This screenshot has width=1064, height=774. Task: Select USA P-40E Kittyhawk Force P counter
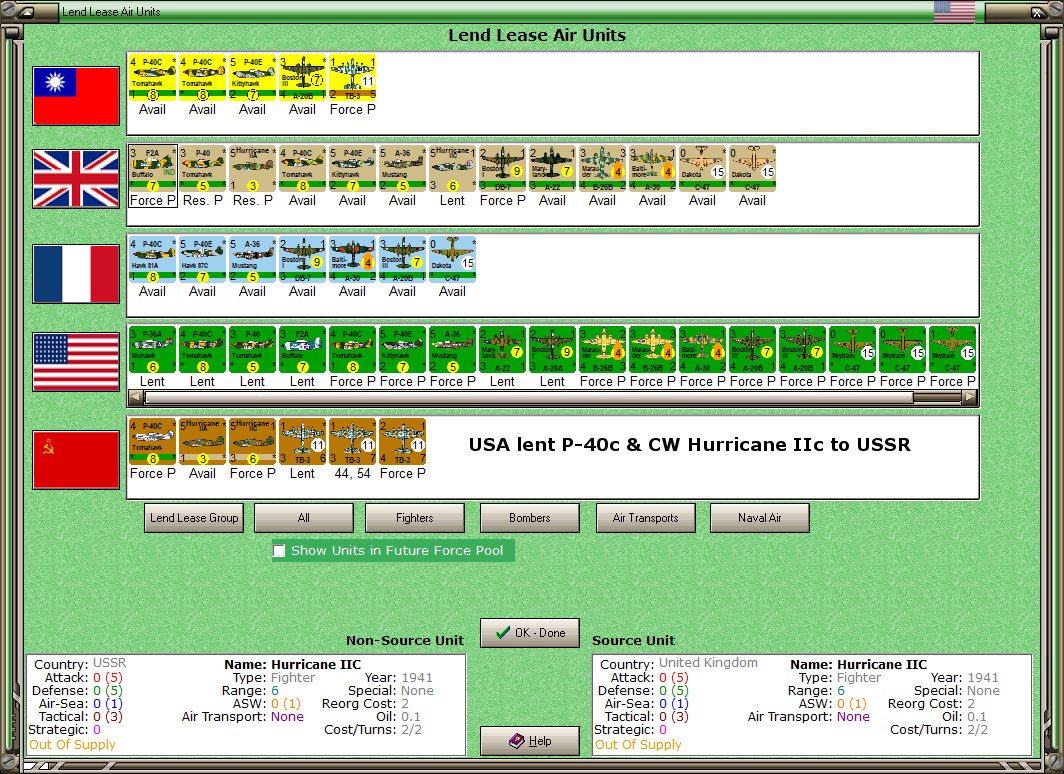point(402,349)
